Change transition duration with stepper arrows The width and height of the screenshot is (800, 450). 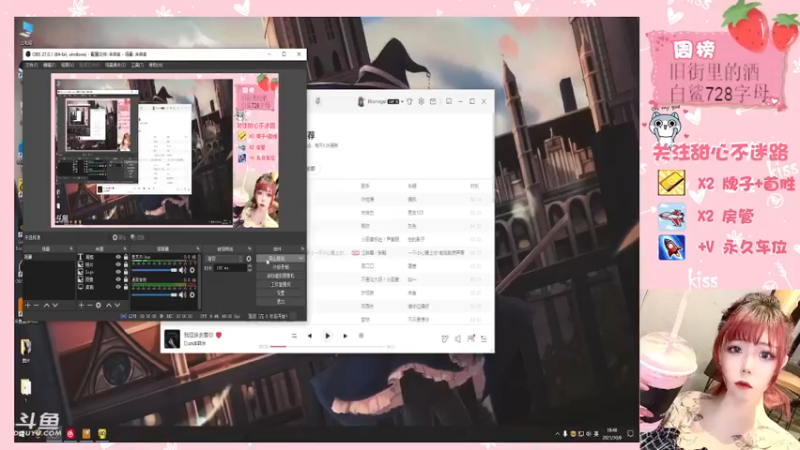point(249,268)
